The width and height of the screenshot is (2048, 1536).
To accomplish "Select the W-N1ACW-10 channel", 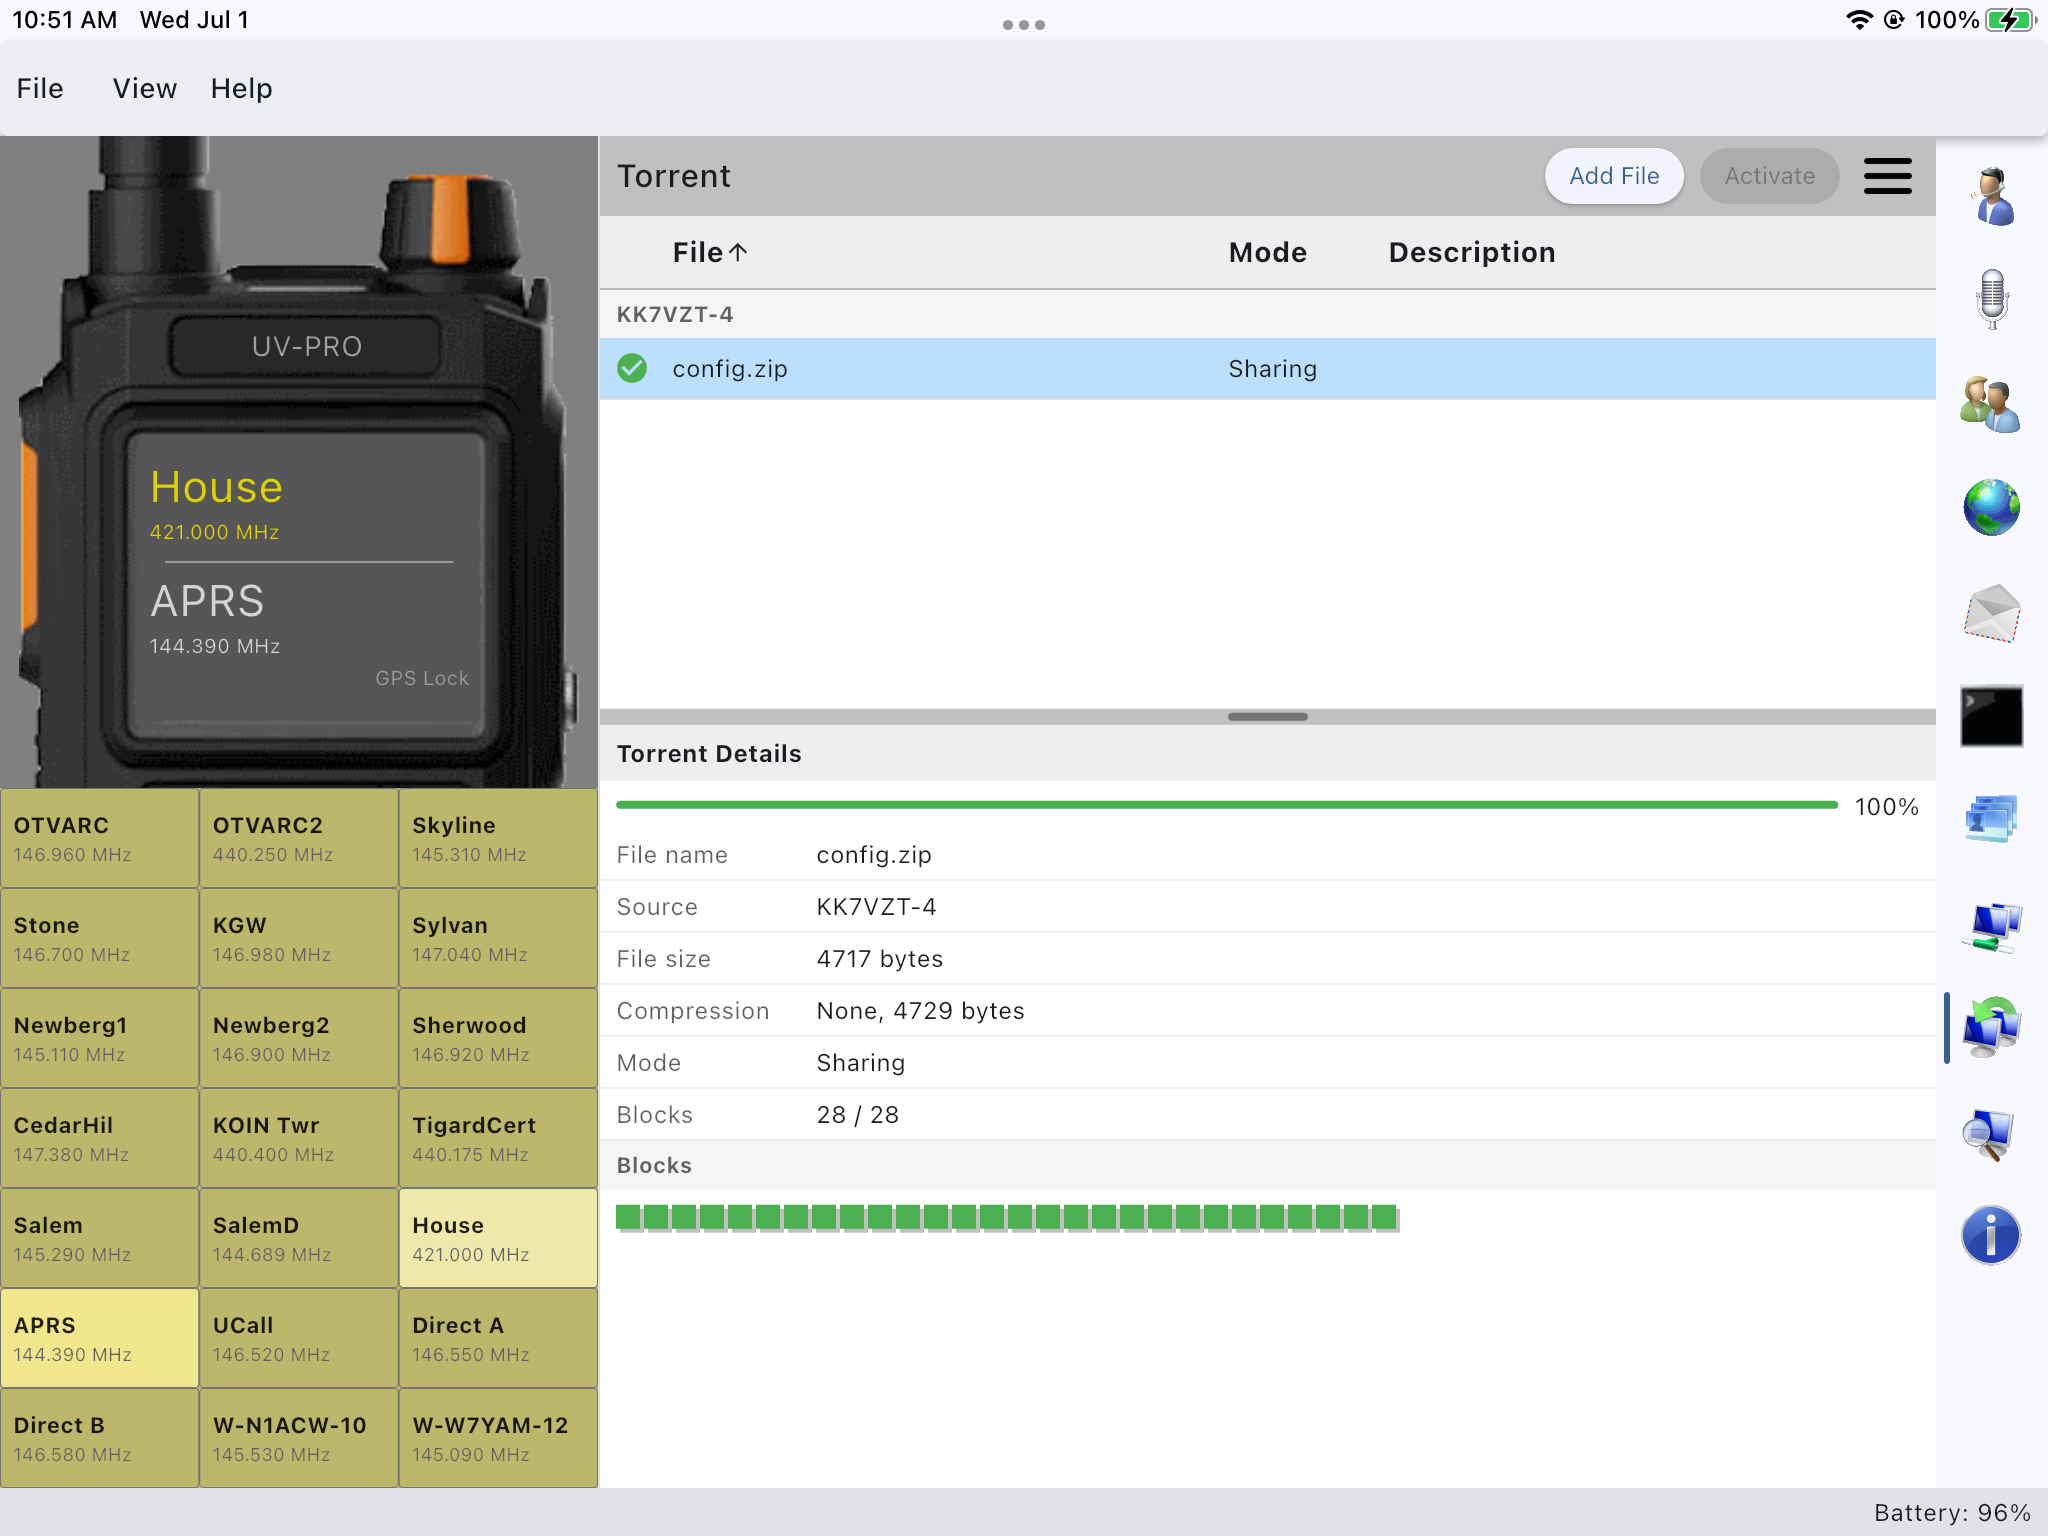I will [299, 1438].
